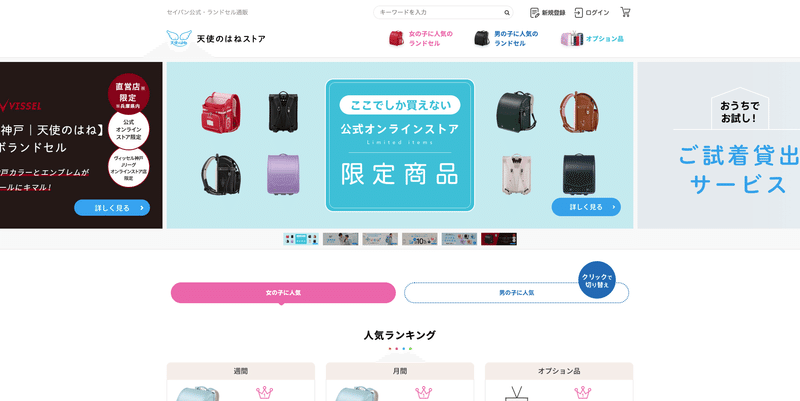Select the 週間 ranking tab

241,371
